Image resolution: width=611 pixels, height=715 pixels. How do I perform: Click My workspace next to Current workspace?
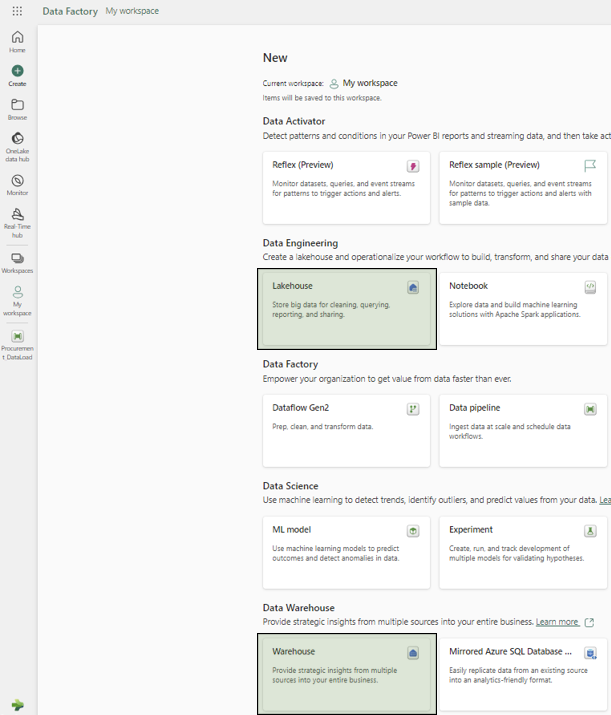(370, 83)
